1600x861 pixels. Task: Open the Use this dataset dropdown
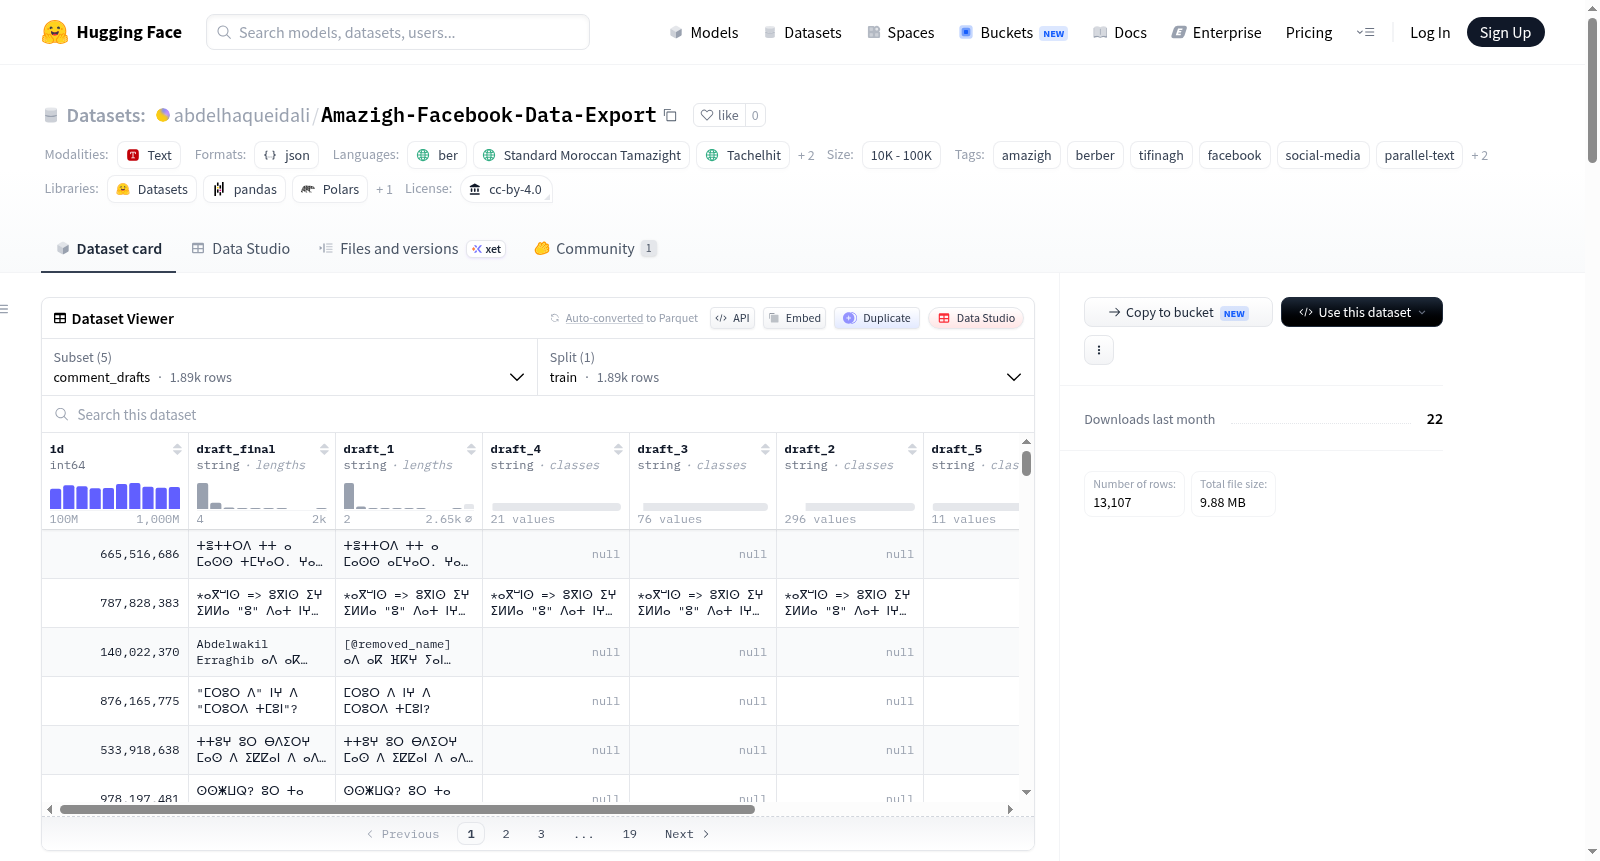[x=1361, y=312]
